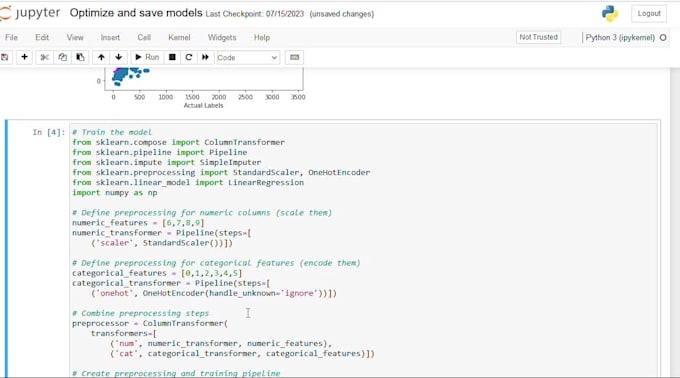
Task: Click the Jupyter logo
Action: pos(30,13)
